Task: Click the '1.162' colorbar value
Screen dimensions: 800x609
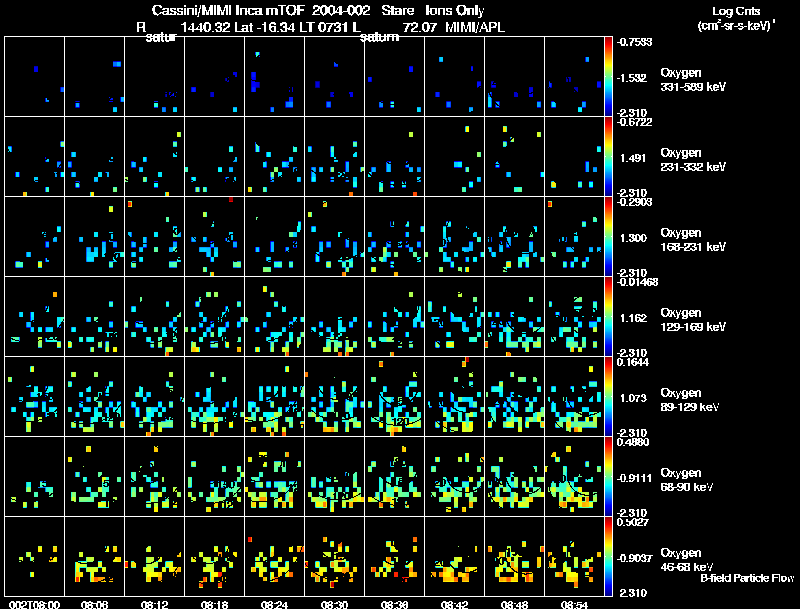Action: pos(633,318)
